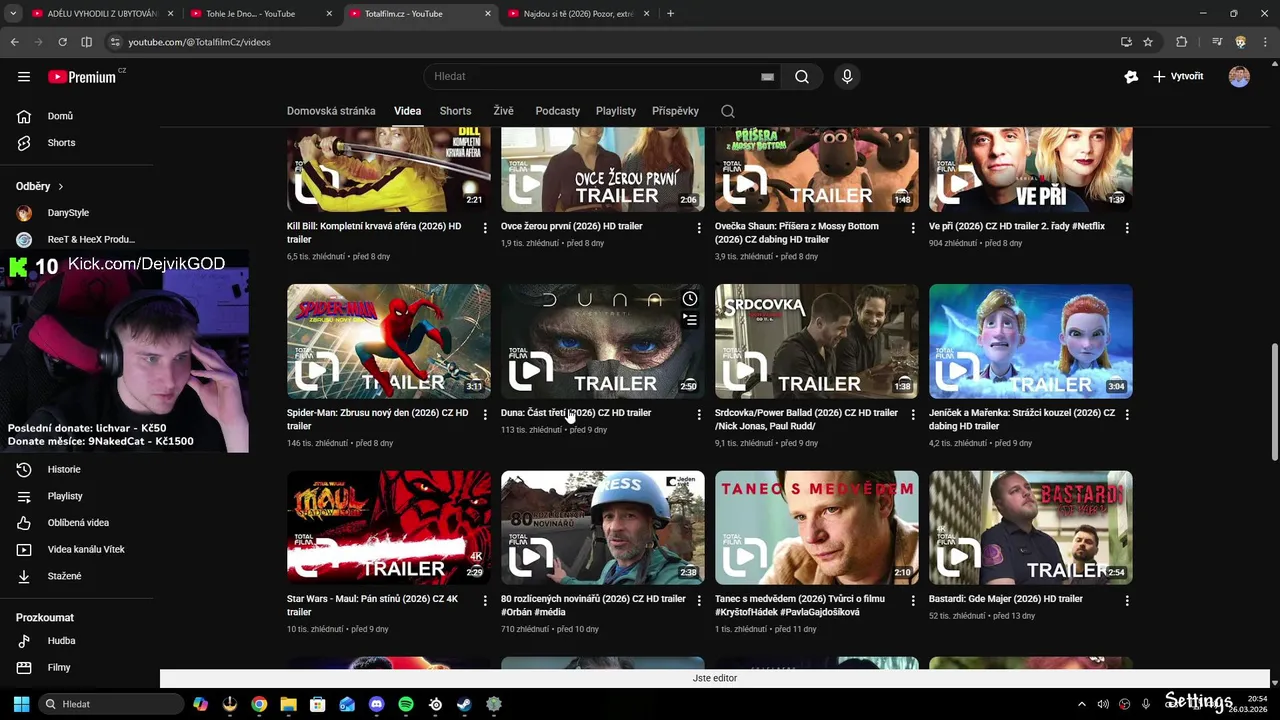Open the three-dot menu for Bastardi: Gde Majer
Screen dimensions: 1280x720
(1127, 600)
